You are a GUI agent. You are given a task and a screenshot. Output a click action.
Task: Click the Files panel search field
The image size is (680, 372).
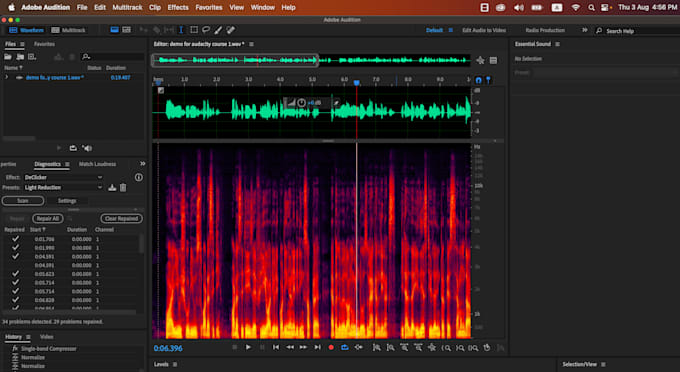pyautogui.click(x=114, y=57)
